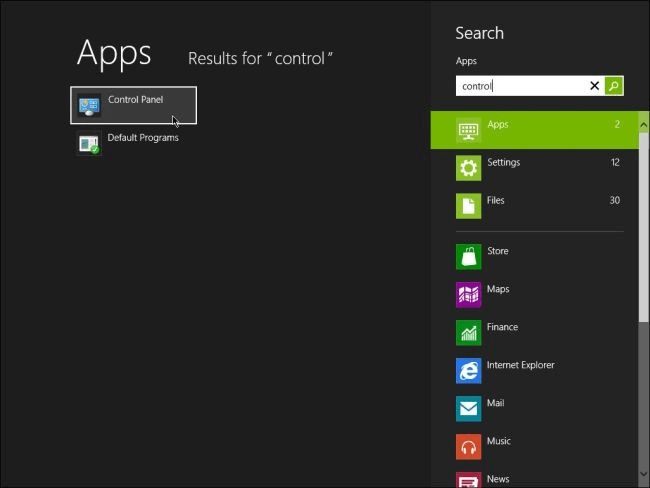Choose the Music headphones icon
This screenshot has height=488, width=650.
(468, 446)
